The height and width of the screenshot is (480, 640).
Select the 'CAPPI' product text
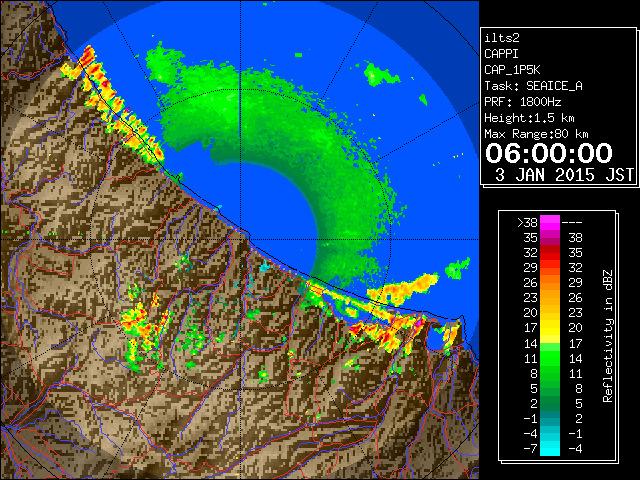(x=501, y=54)
